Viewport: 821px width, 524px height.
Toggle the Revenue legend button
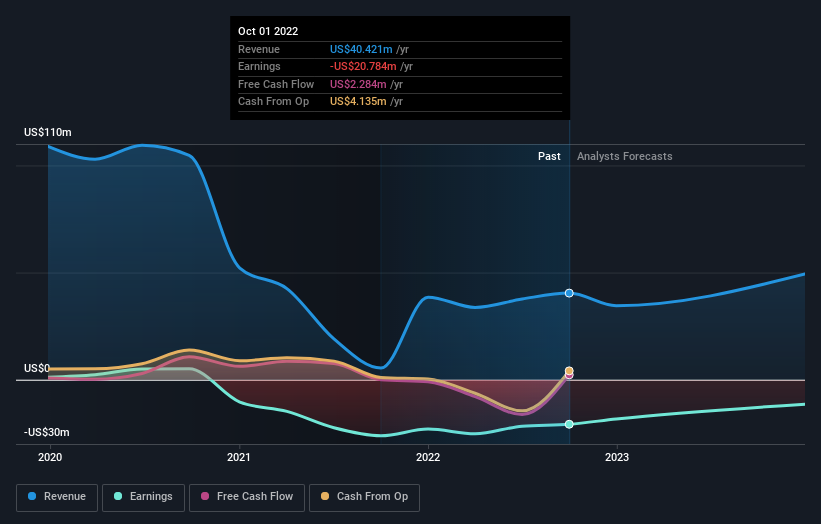57,497
